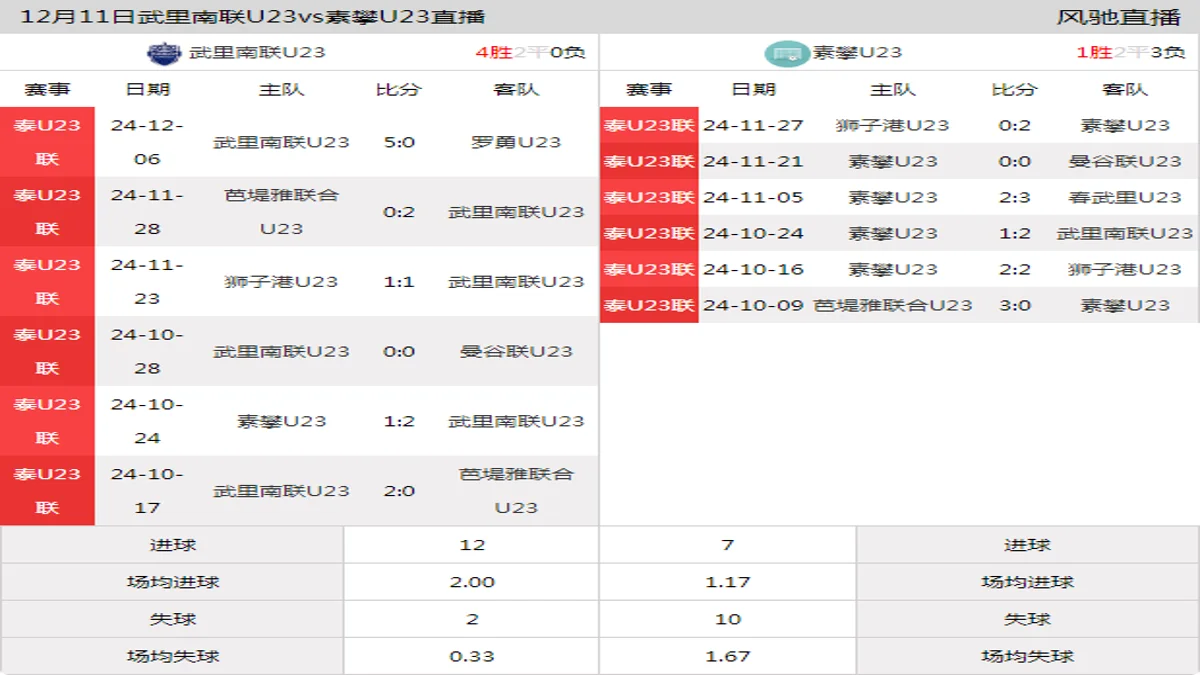Click the 24-10-17 date cell
This screenshot has height=675, width=1200.
pos(147,491)
